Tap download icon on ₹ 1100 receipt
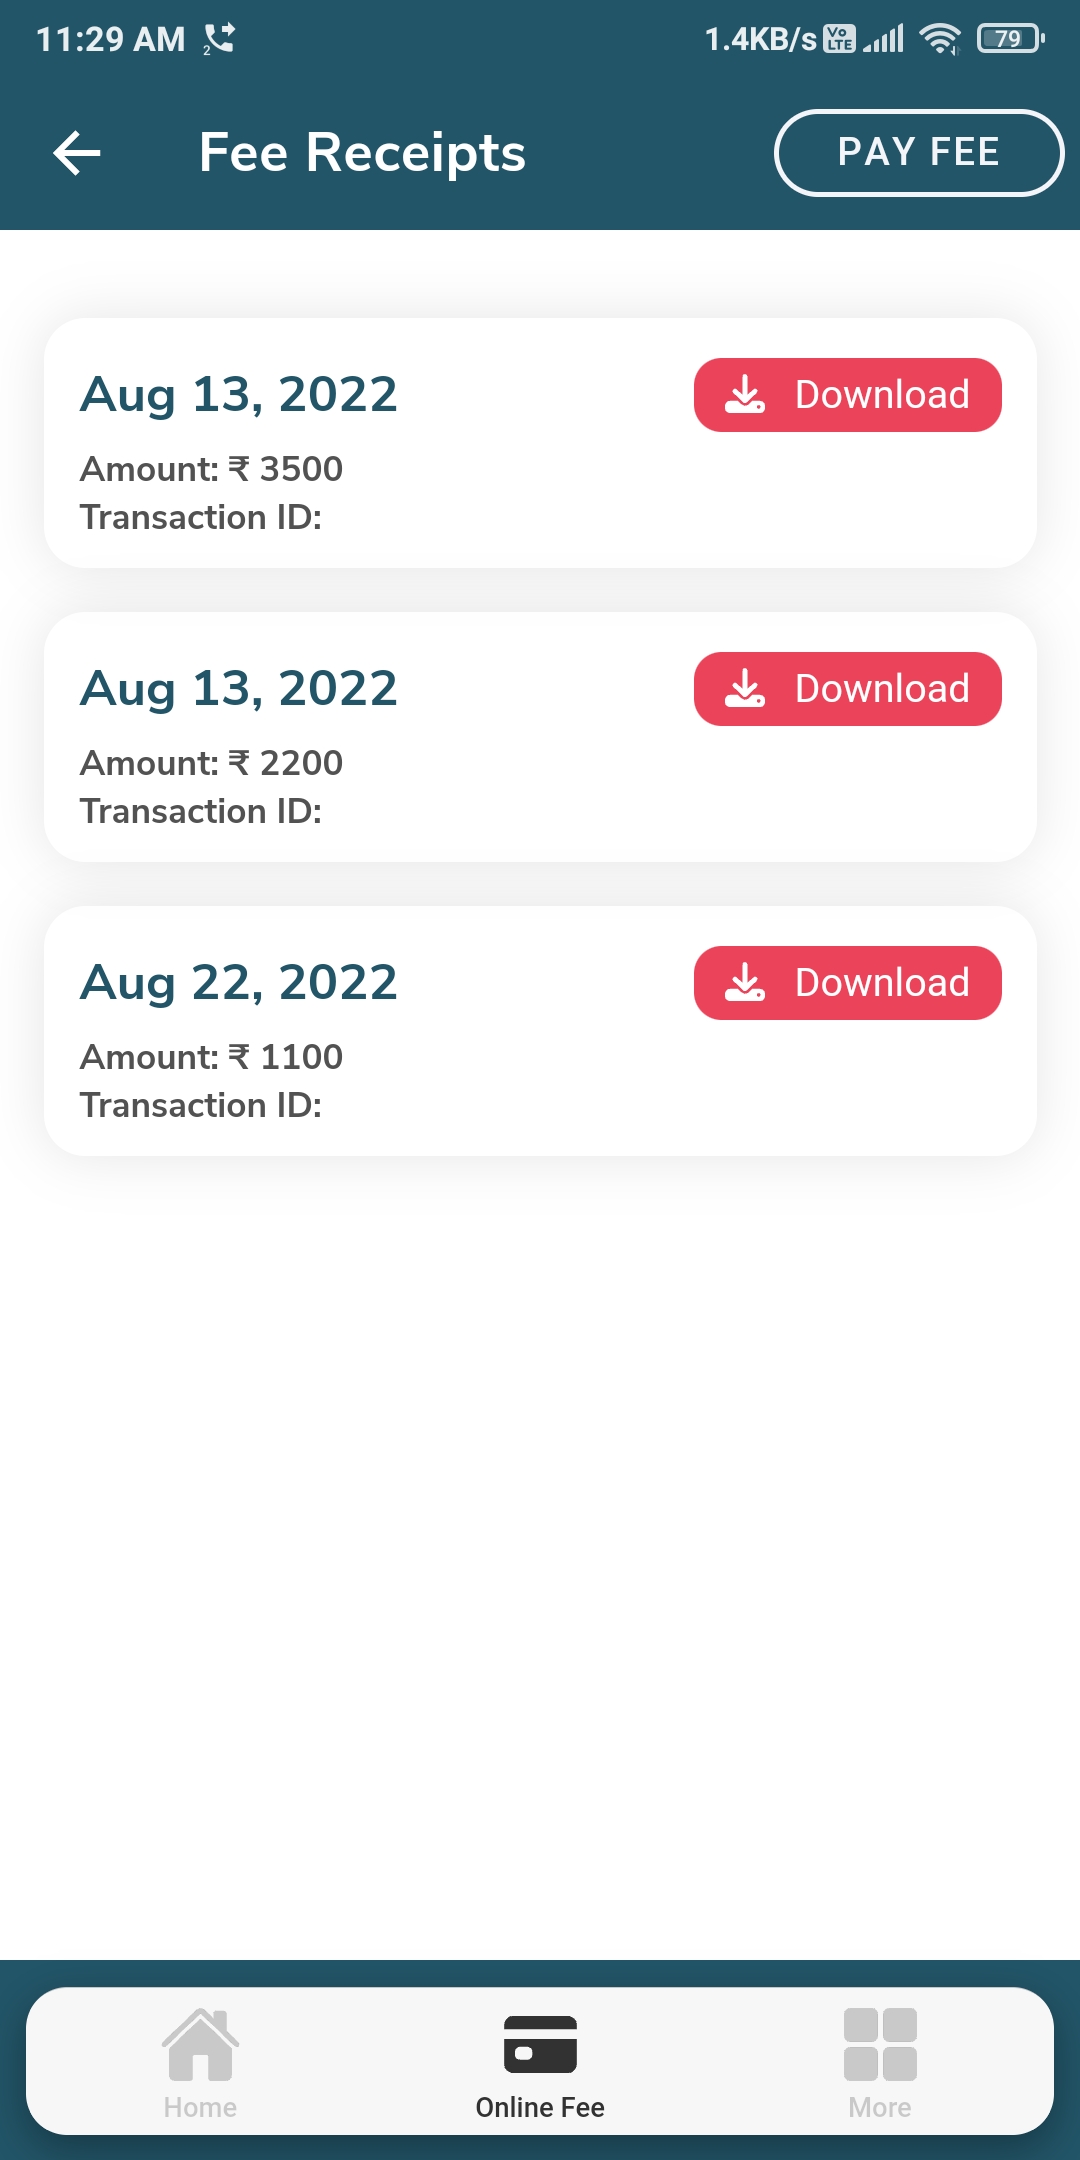This screenshot has width=1080, height=2160. [x=745, y=983]
